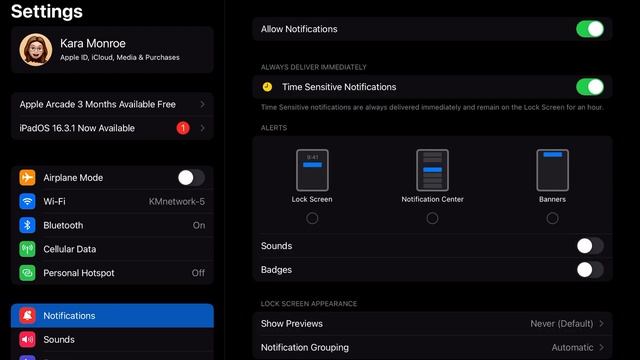Open Kara Monroe's avatar picture
Viewport: 640px width, 360px height.
pos(36,50)
